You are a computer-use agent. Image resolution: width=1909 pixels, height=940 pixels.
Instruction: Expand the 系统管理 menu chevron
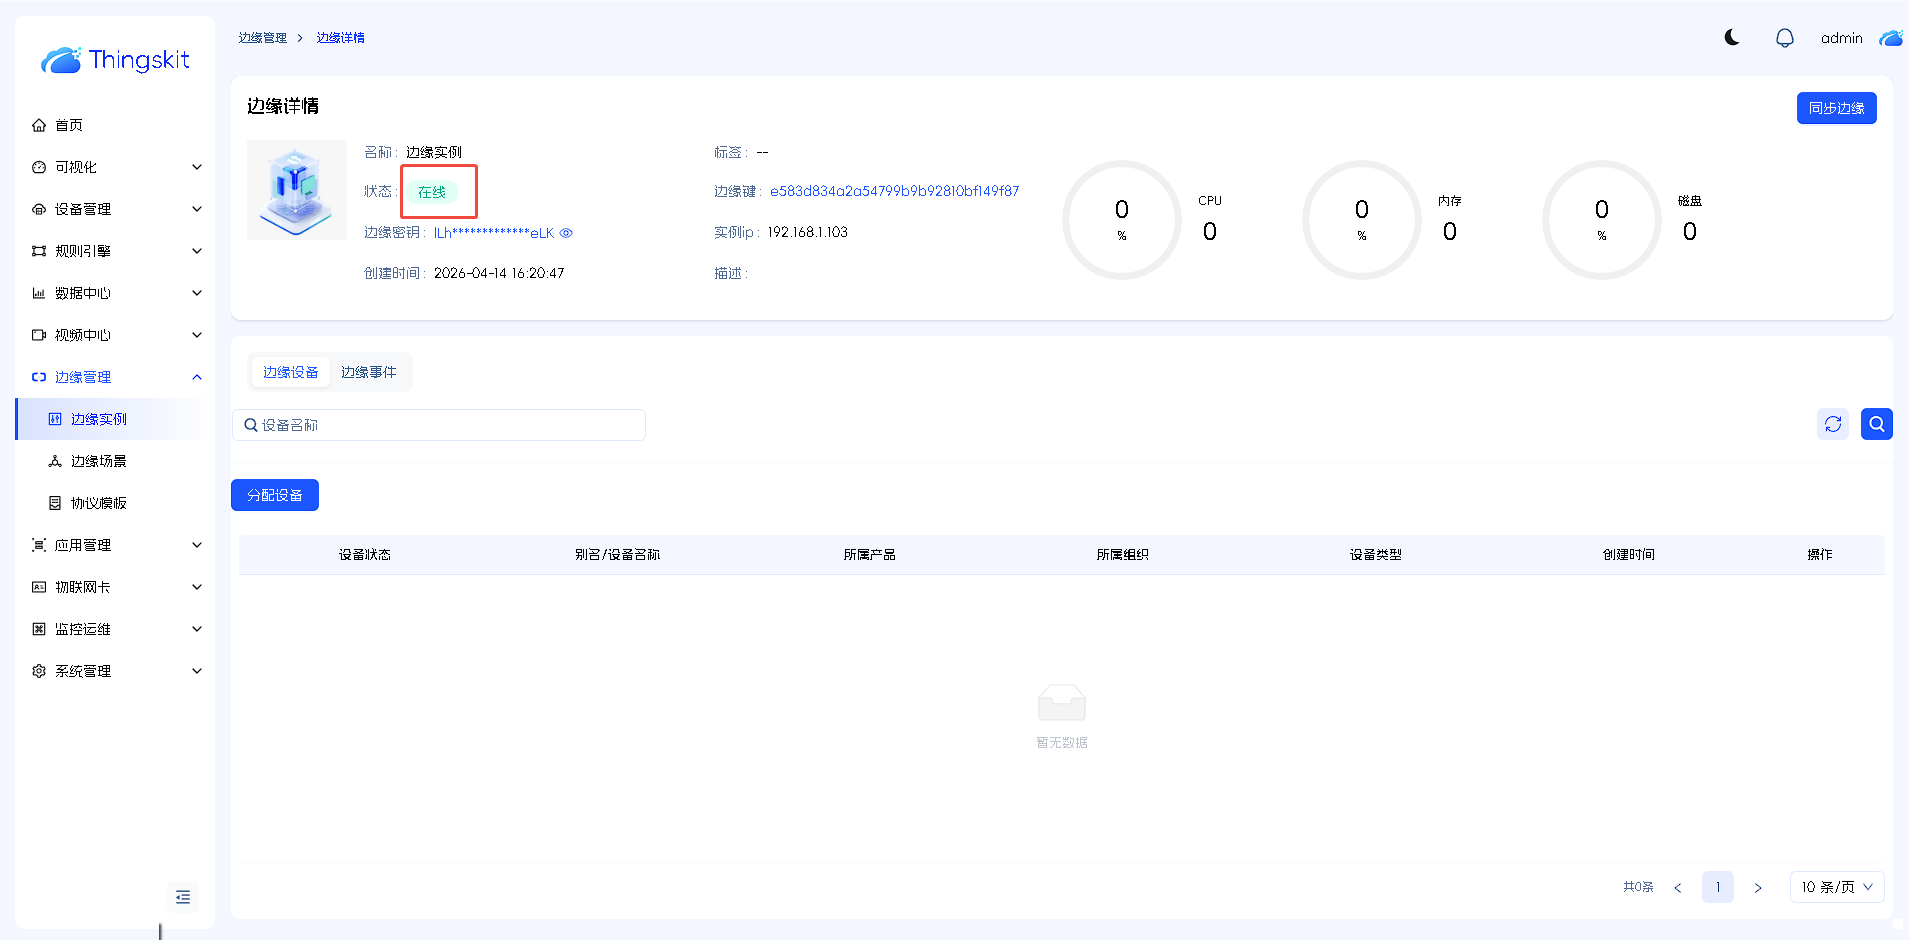[x=197, y=671]
